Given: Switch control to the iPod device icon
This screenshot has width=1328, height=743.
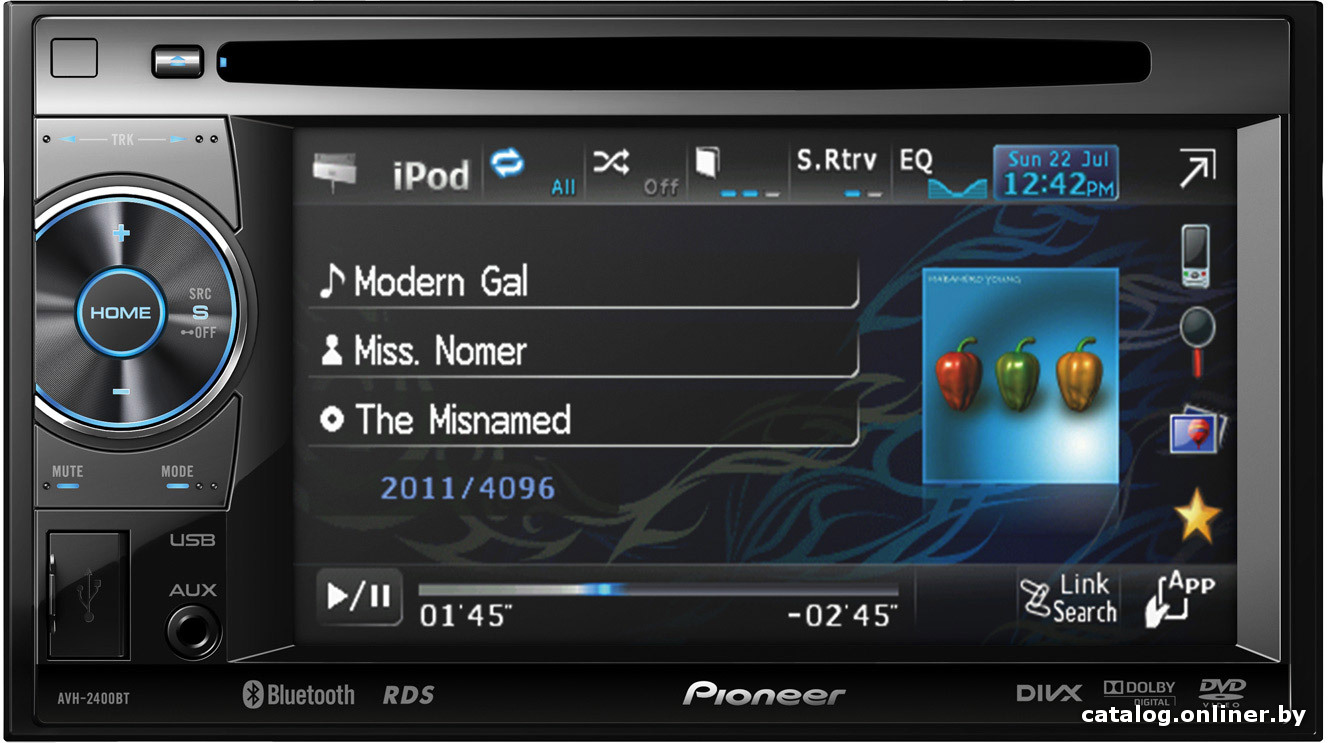Looking at the screenshot, I should pyautogui.click(x=1195, y=256).
